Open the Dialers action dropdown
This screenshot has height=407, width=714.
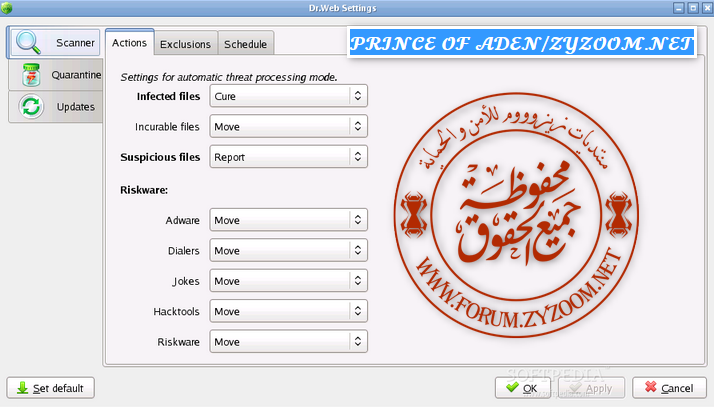(x=288, y=251)
